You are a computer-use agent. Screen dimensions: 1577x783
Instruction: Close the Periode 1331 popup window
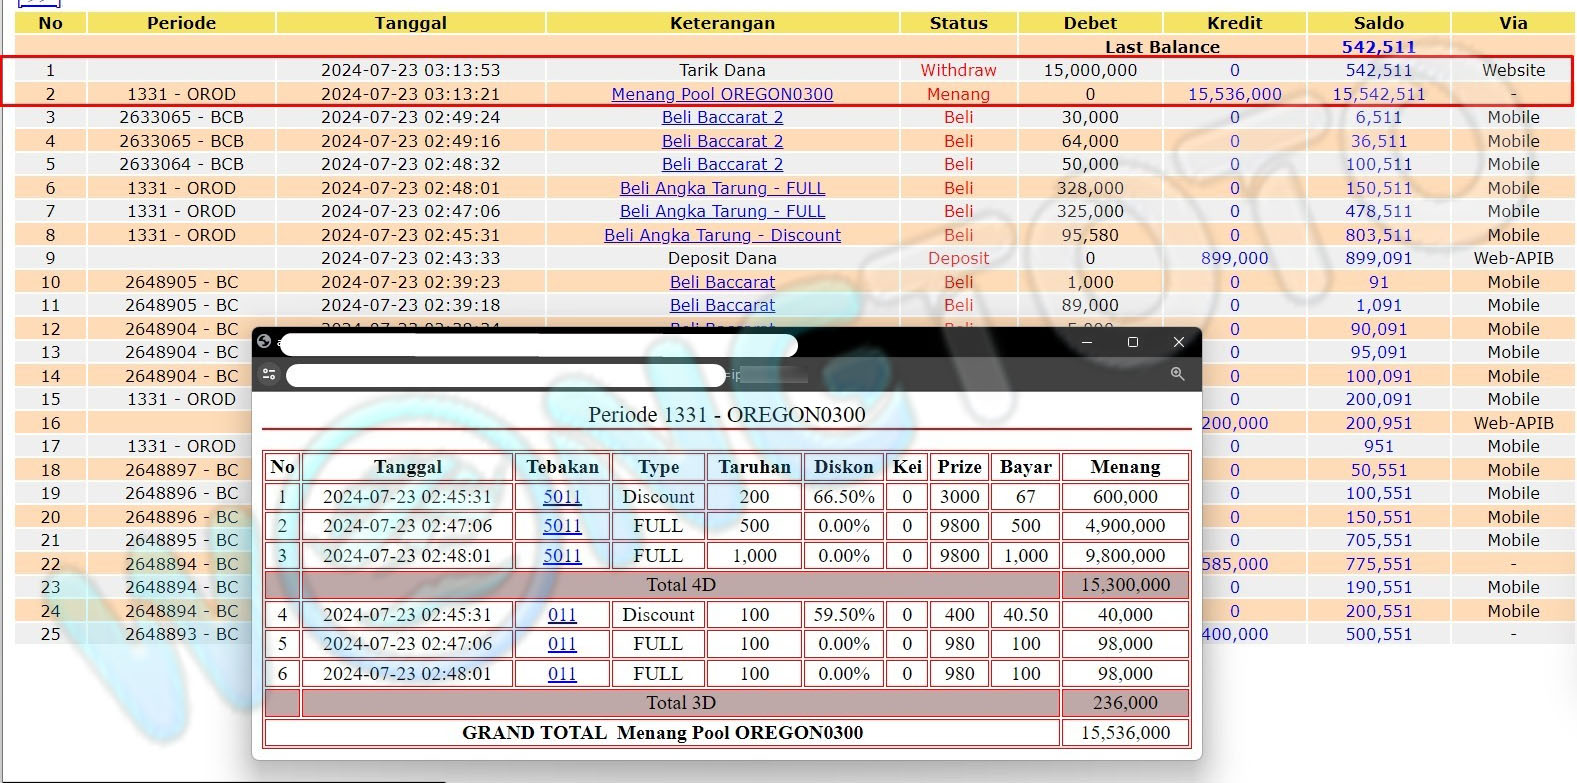[x=1178, y=342]
